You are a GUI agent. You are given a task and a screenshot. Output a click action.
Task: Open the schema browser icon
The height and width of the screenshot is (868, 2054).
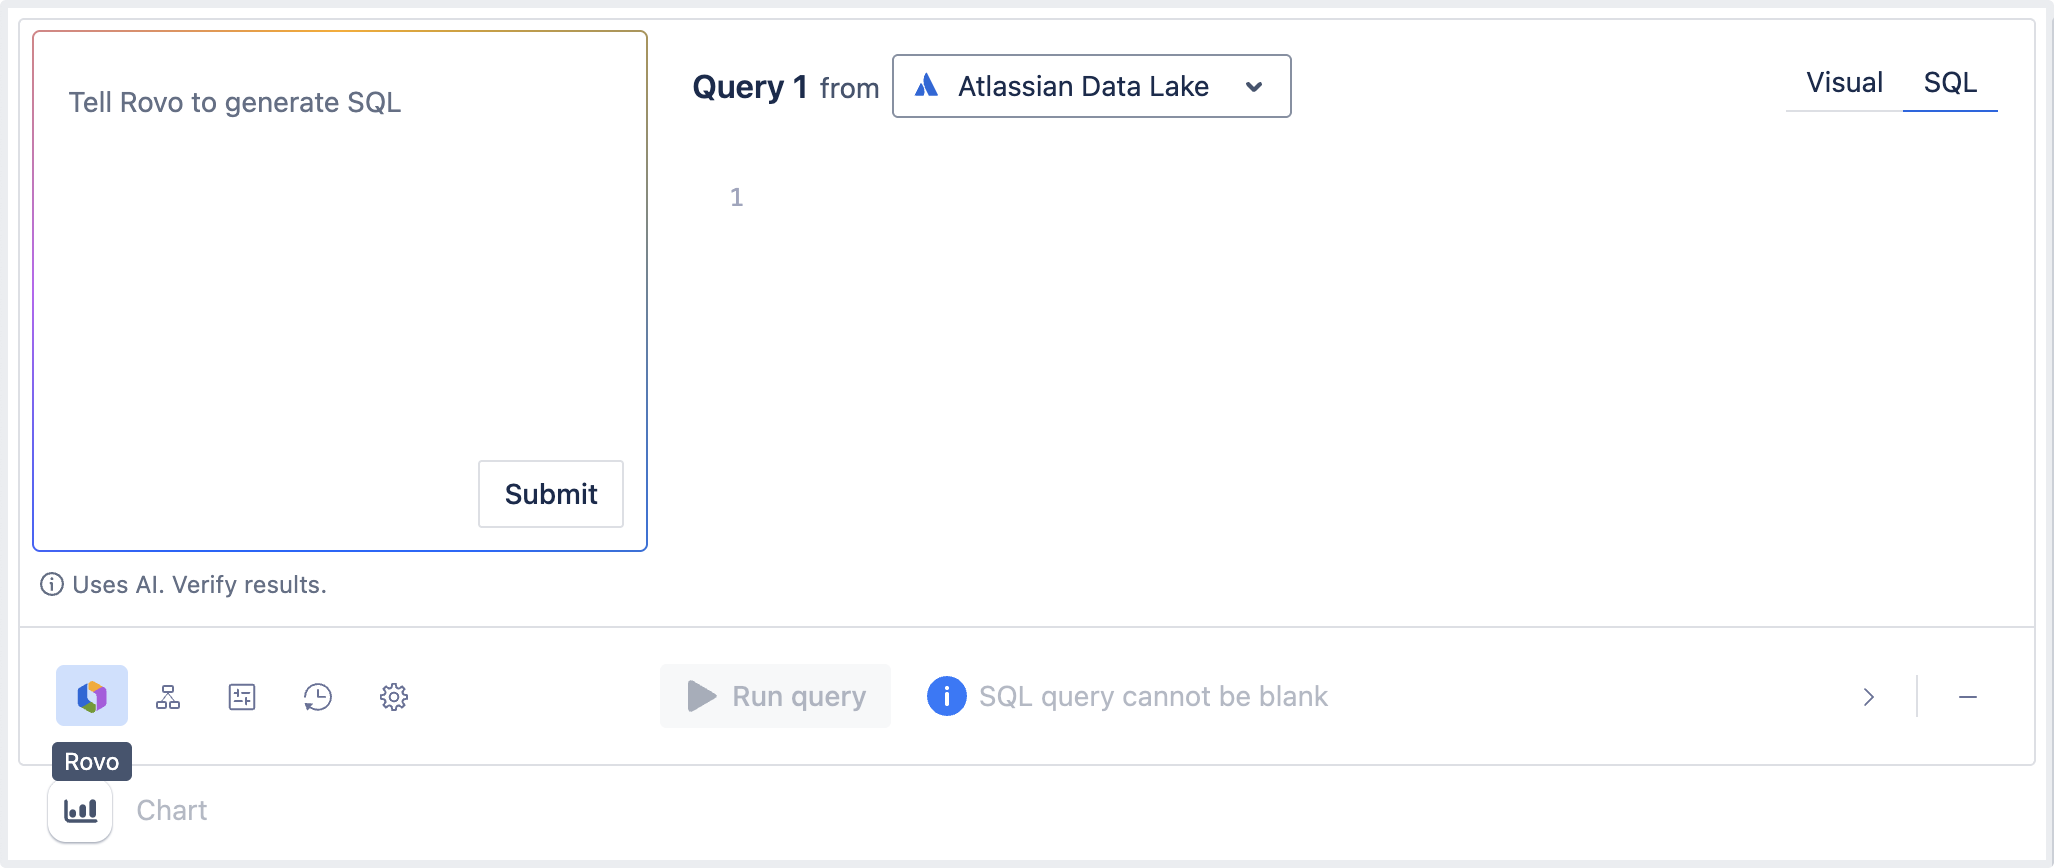pos(167,696)
